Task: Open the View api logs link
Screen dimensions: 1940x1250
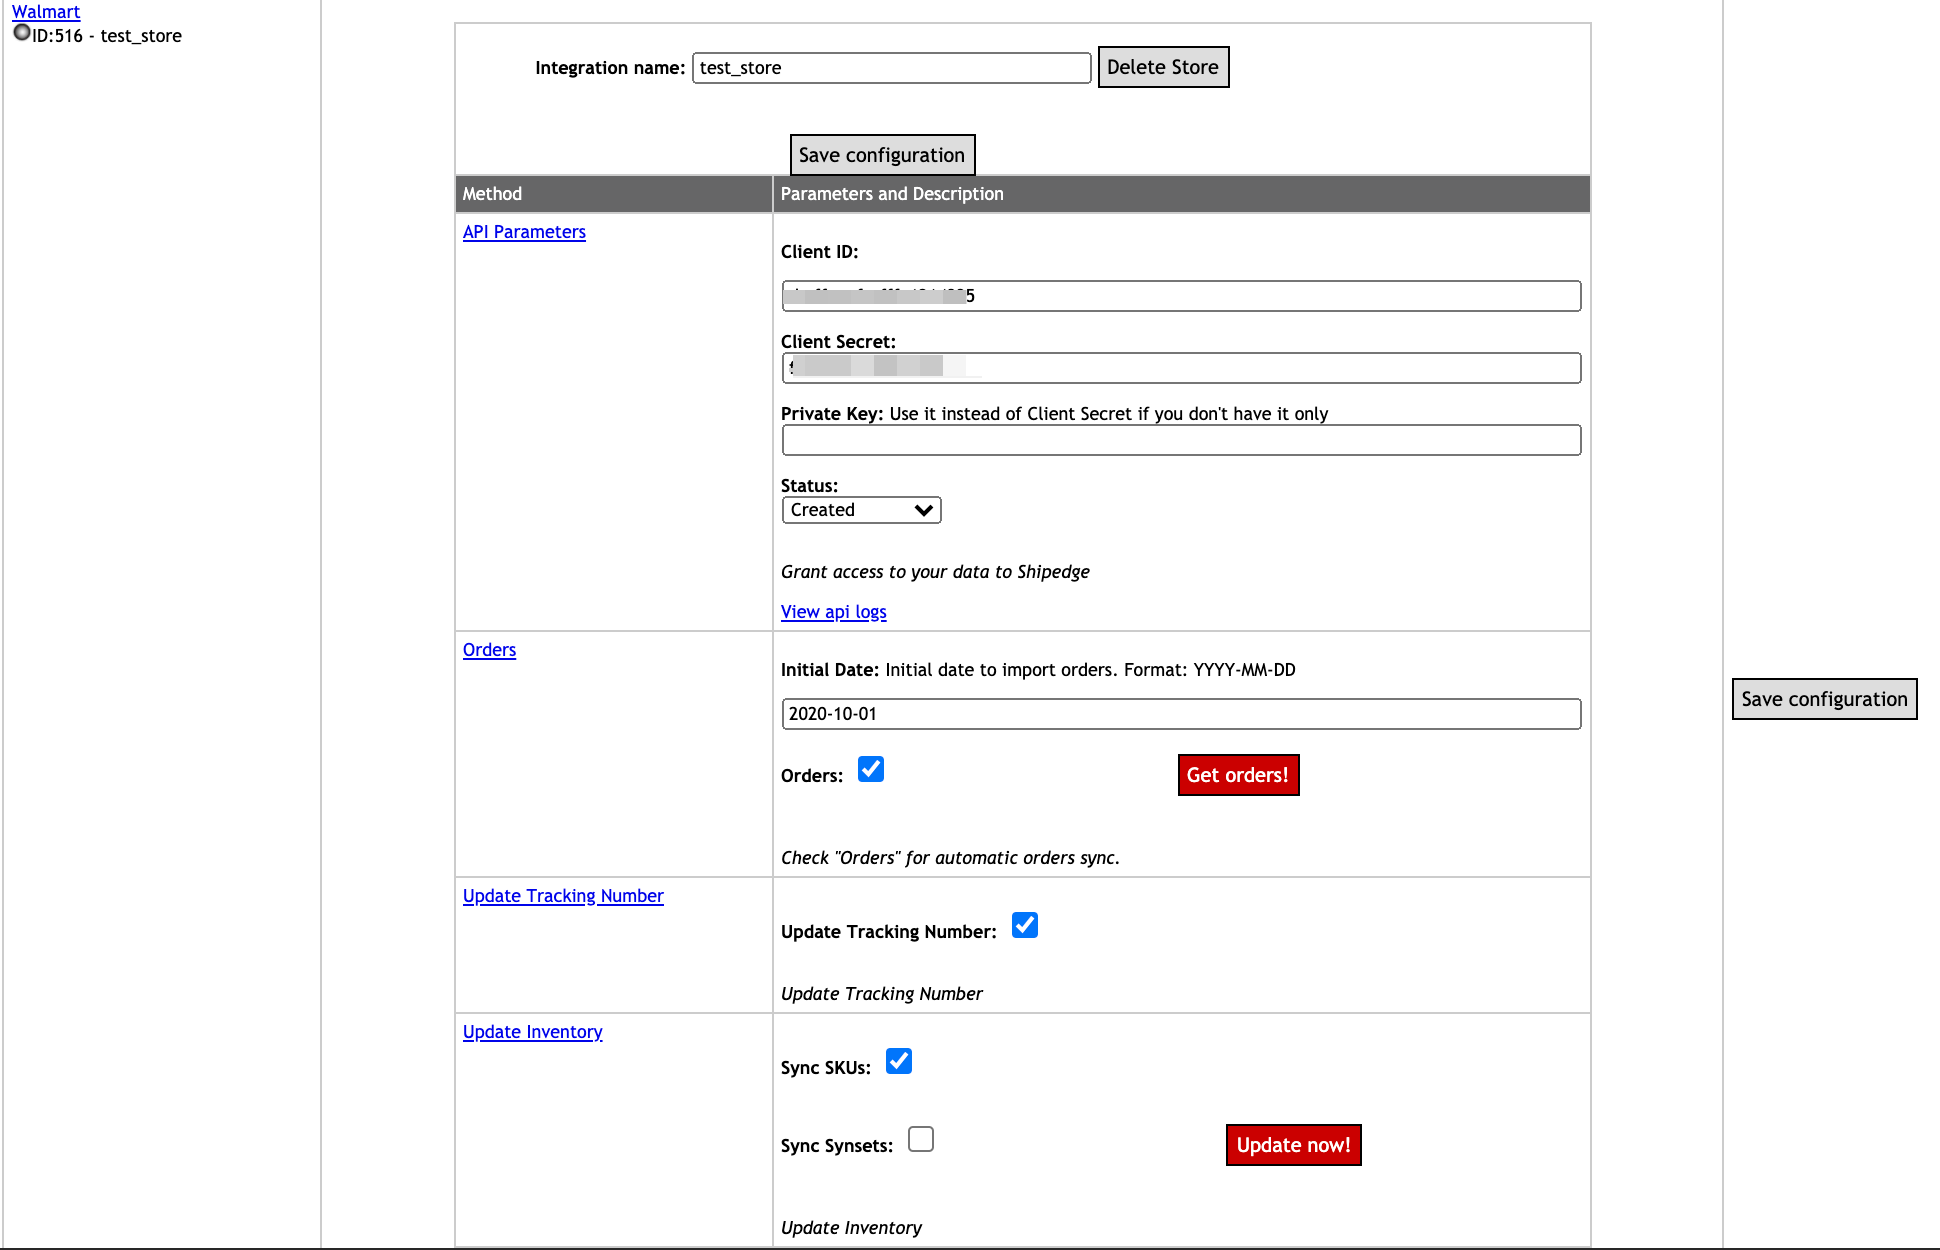Action: (833, 612)
